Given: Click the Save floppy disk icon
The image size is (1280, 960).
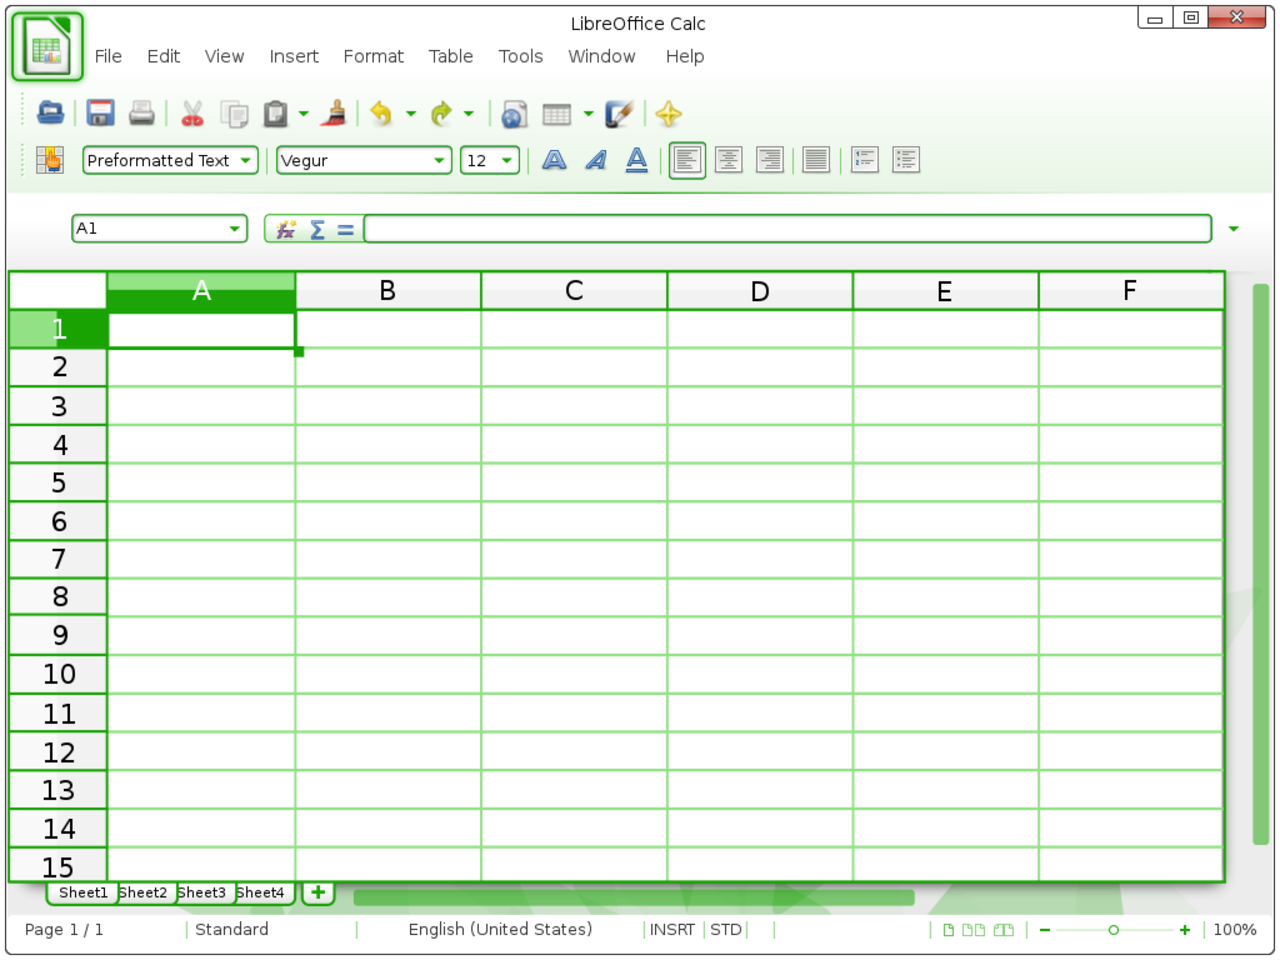Looking at the screenshot, I should pyautogui.click(x=100, y=113).
